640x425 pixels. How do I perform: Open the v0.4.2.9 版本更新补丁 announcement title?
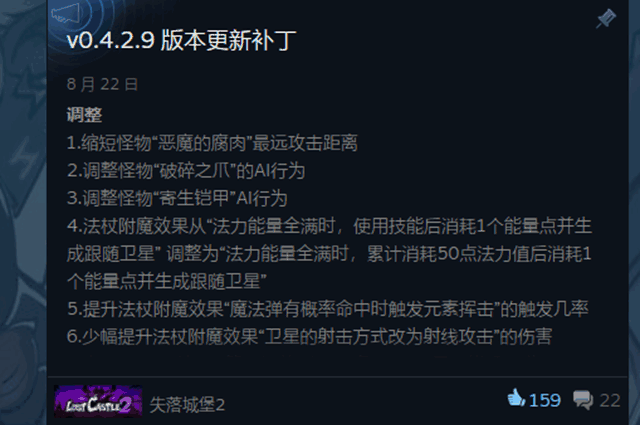point(181,40)
